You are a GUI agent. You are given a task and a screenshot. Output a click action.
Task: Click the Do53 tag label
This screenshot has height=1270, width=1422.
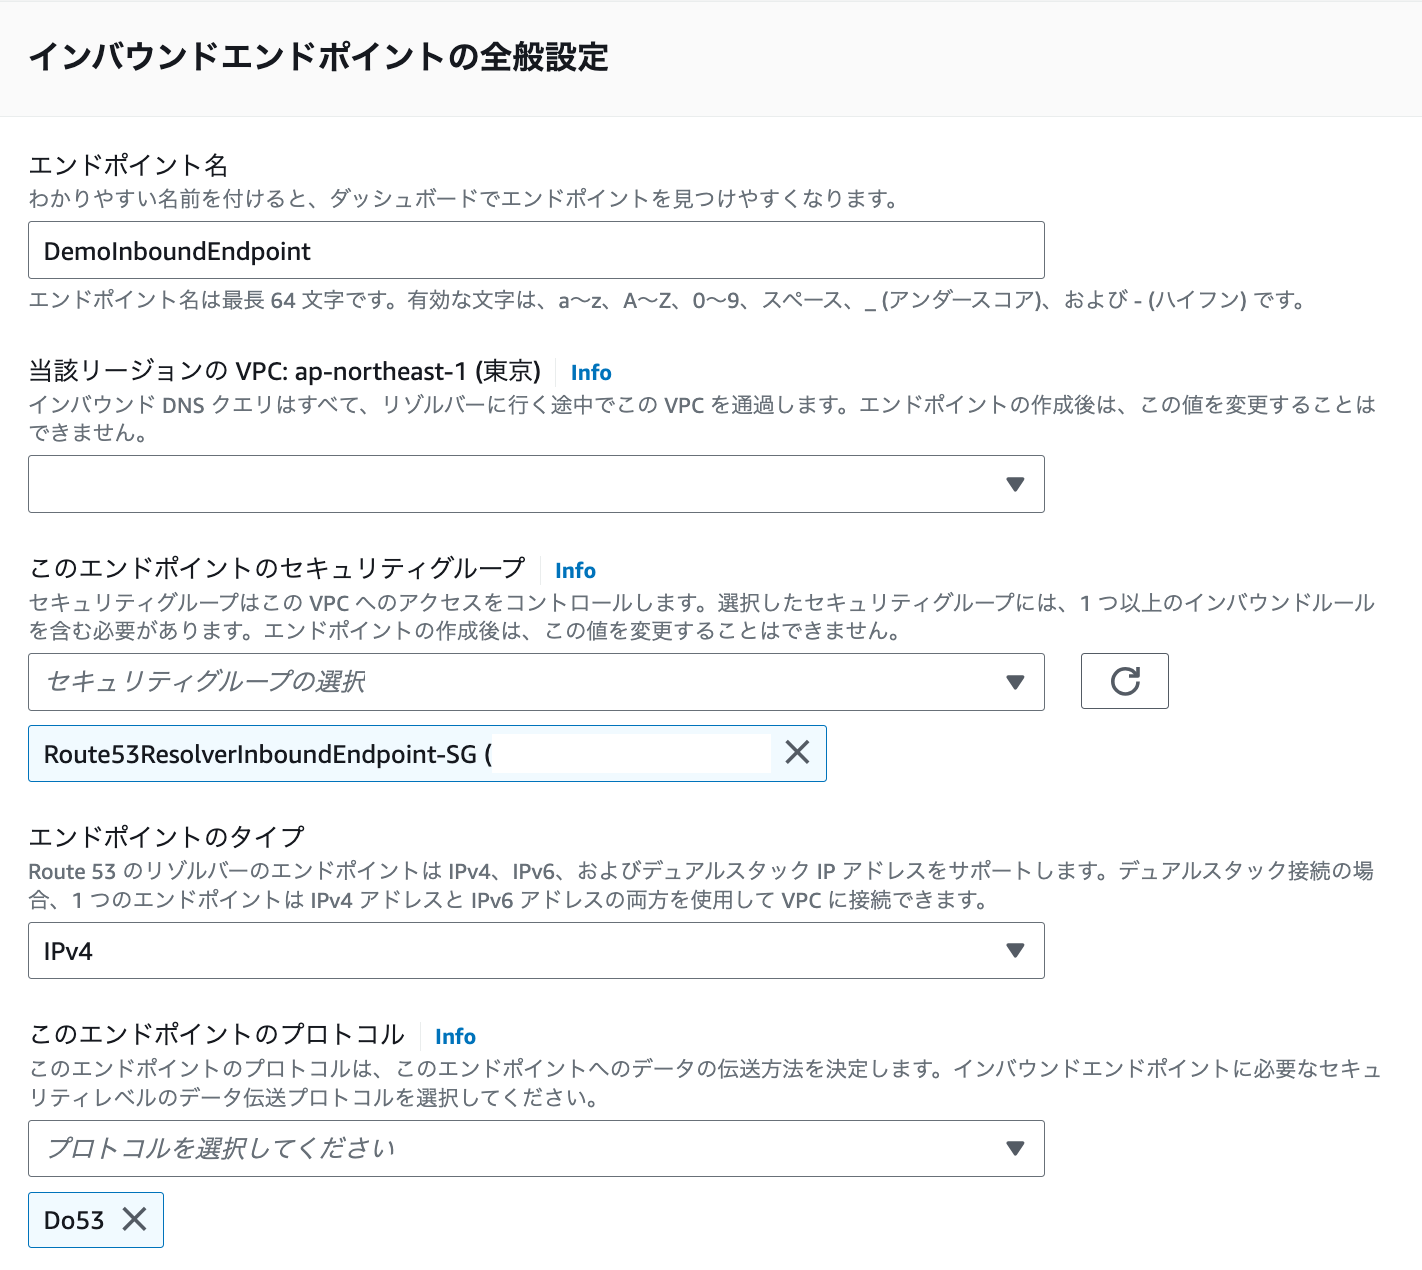pyautogui.click(x=74, y=1220)
